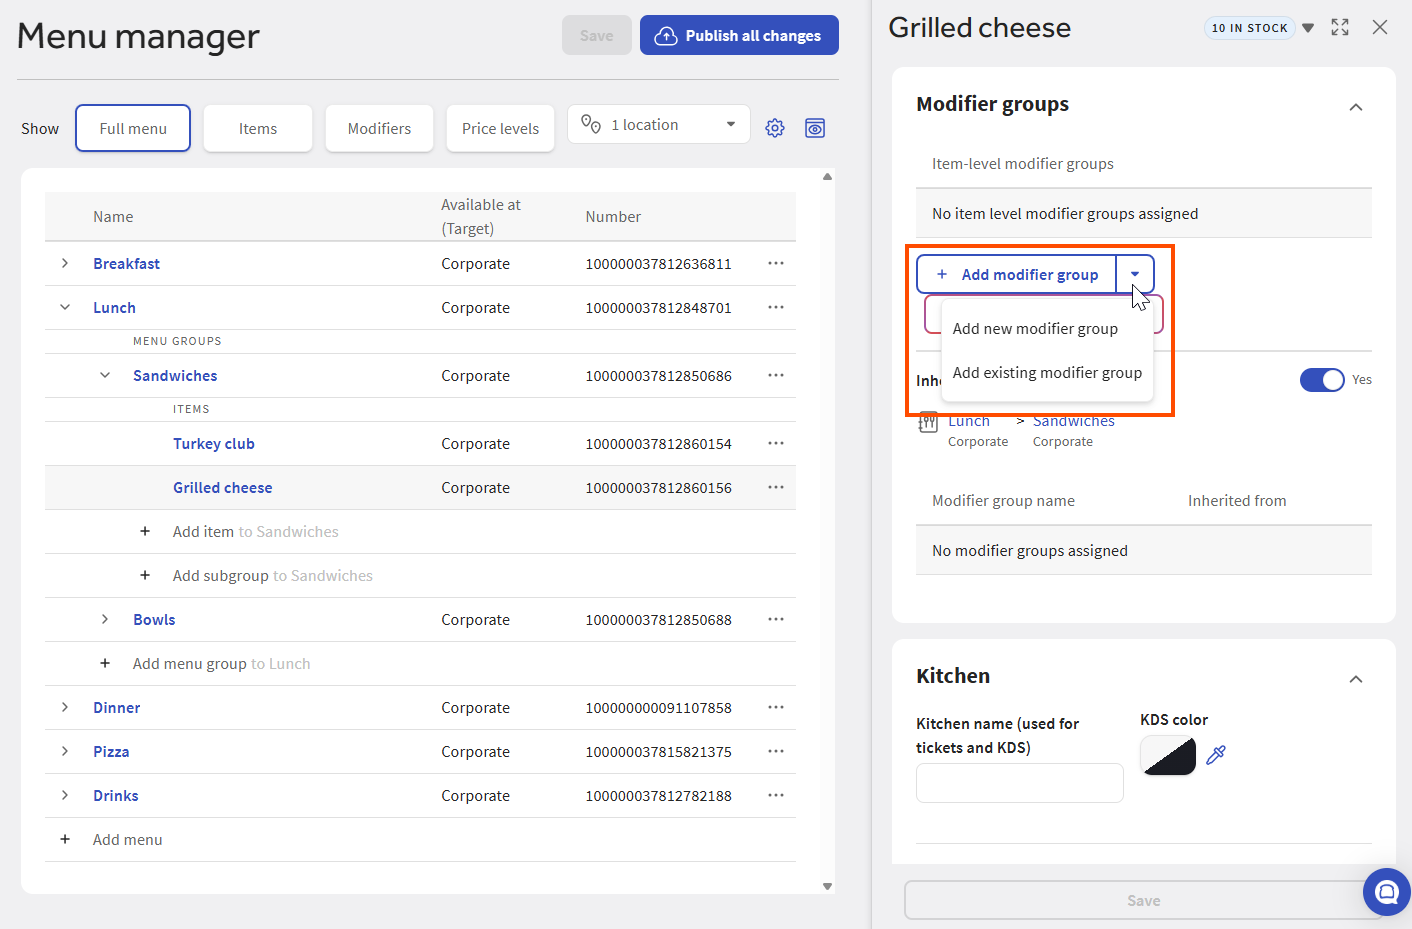
Task: Select Add new modifier group option
Action: (x=1035, y=329)
